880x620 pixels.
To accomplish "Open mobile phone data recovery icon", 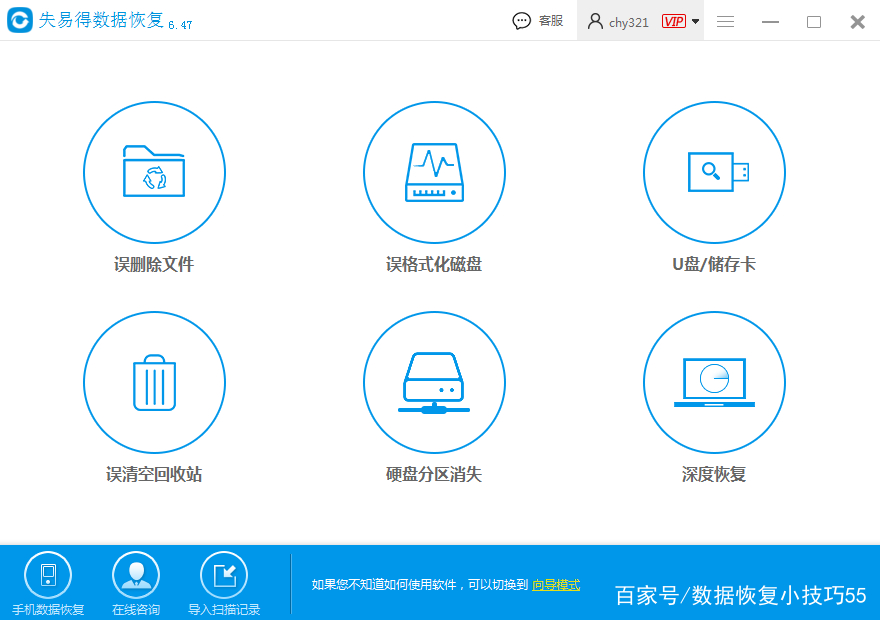I will [x=48, y=575].
